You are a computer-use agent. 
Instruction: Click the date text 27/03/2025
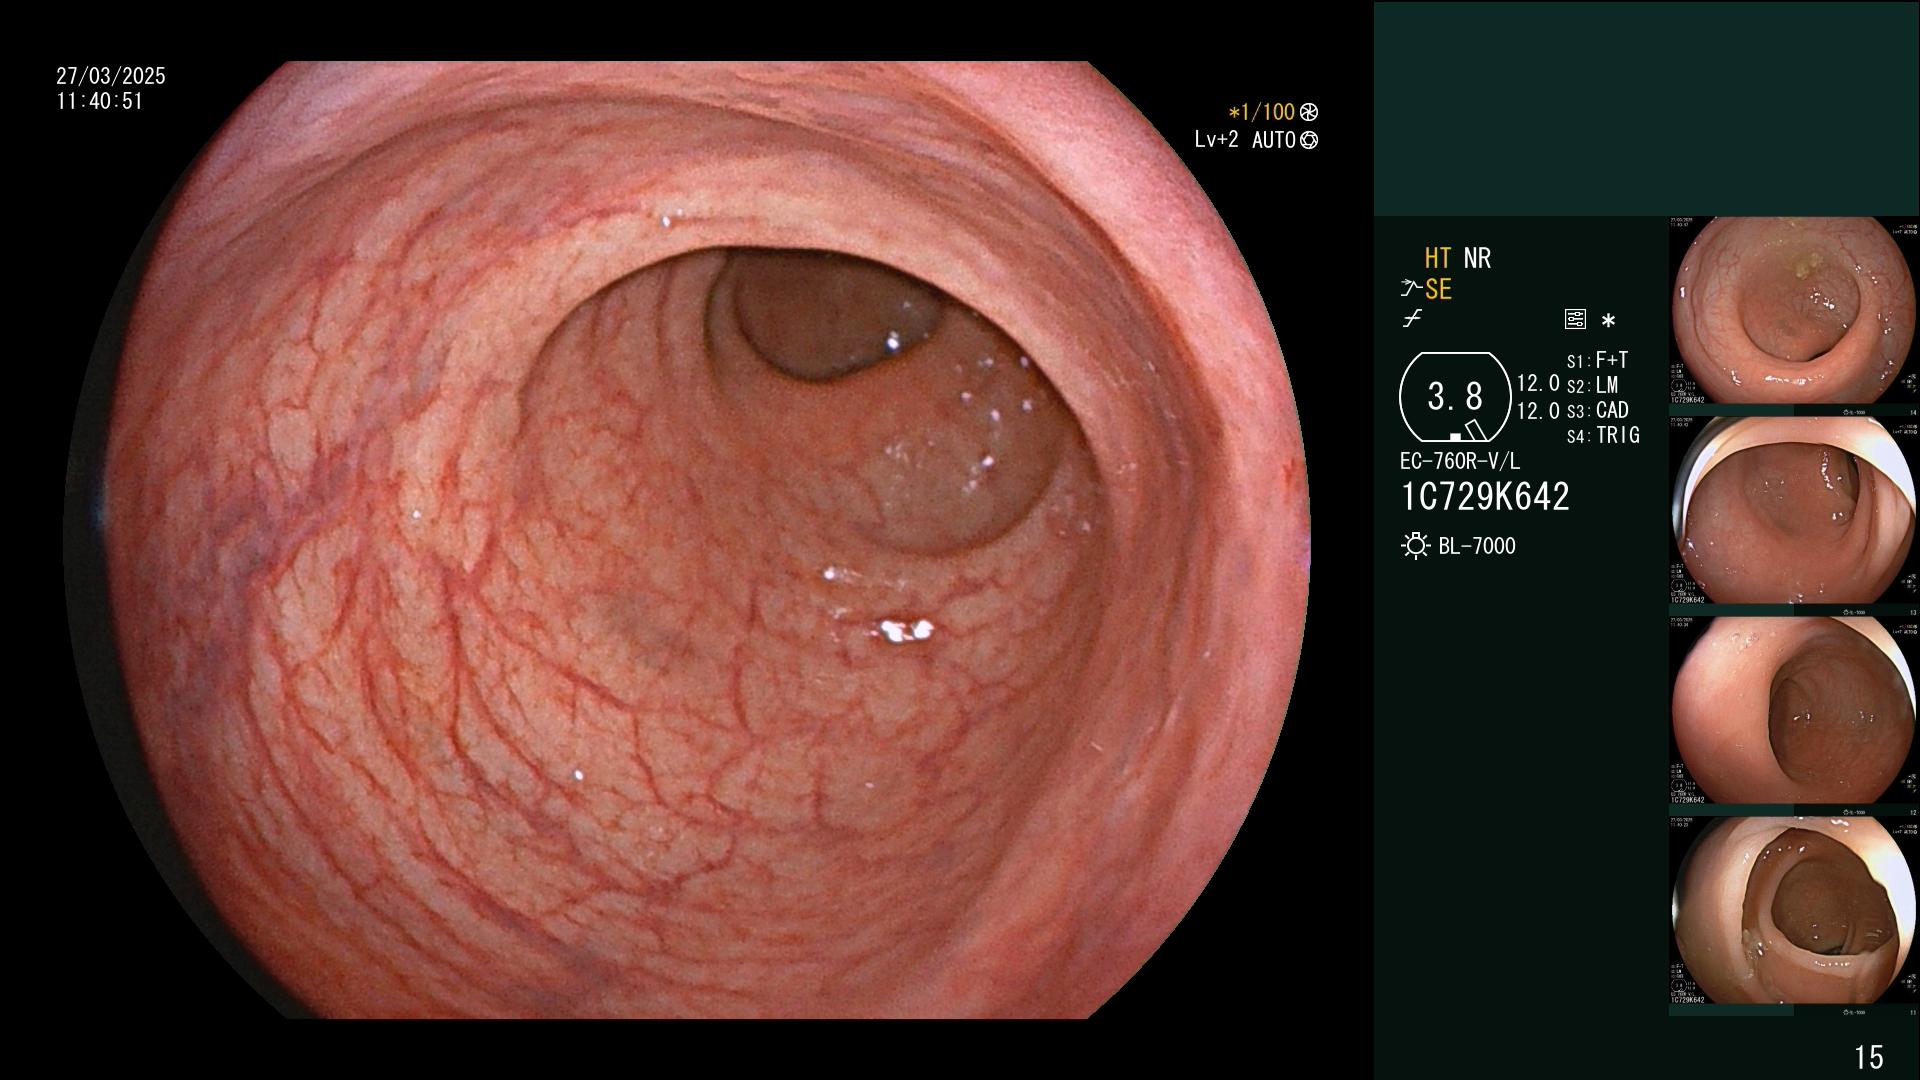coord(111,76)
